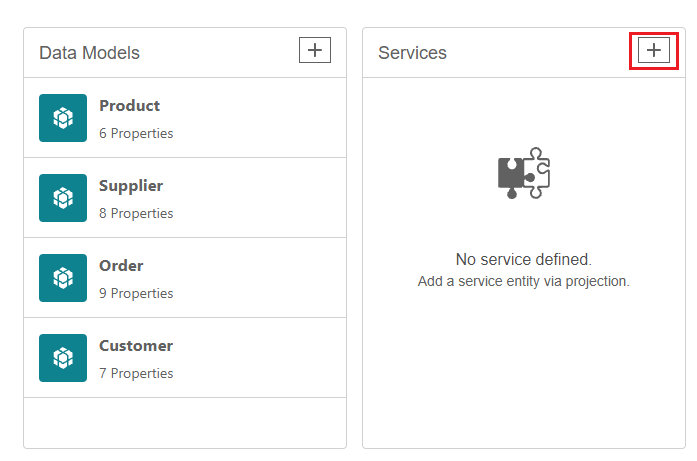This screenshot has height=461, width=697.
Task: Click the empty row below the Customer entity
Action: (x=185, y=423)
